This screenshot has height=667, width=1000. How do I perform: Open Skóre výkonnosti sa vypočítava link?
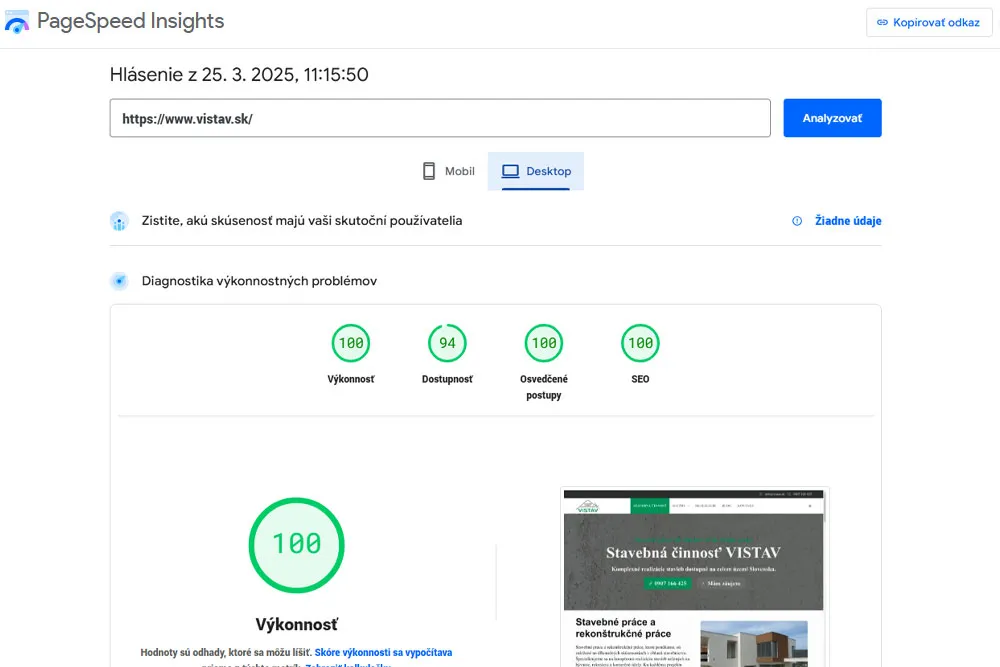pyautogui.click(x=383, y=652)
